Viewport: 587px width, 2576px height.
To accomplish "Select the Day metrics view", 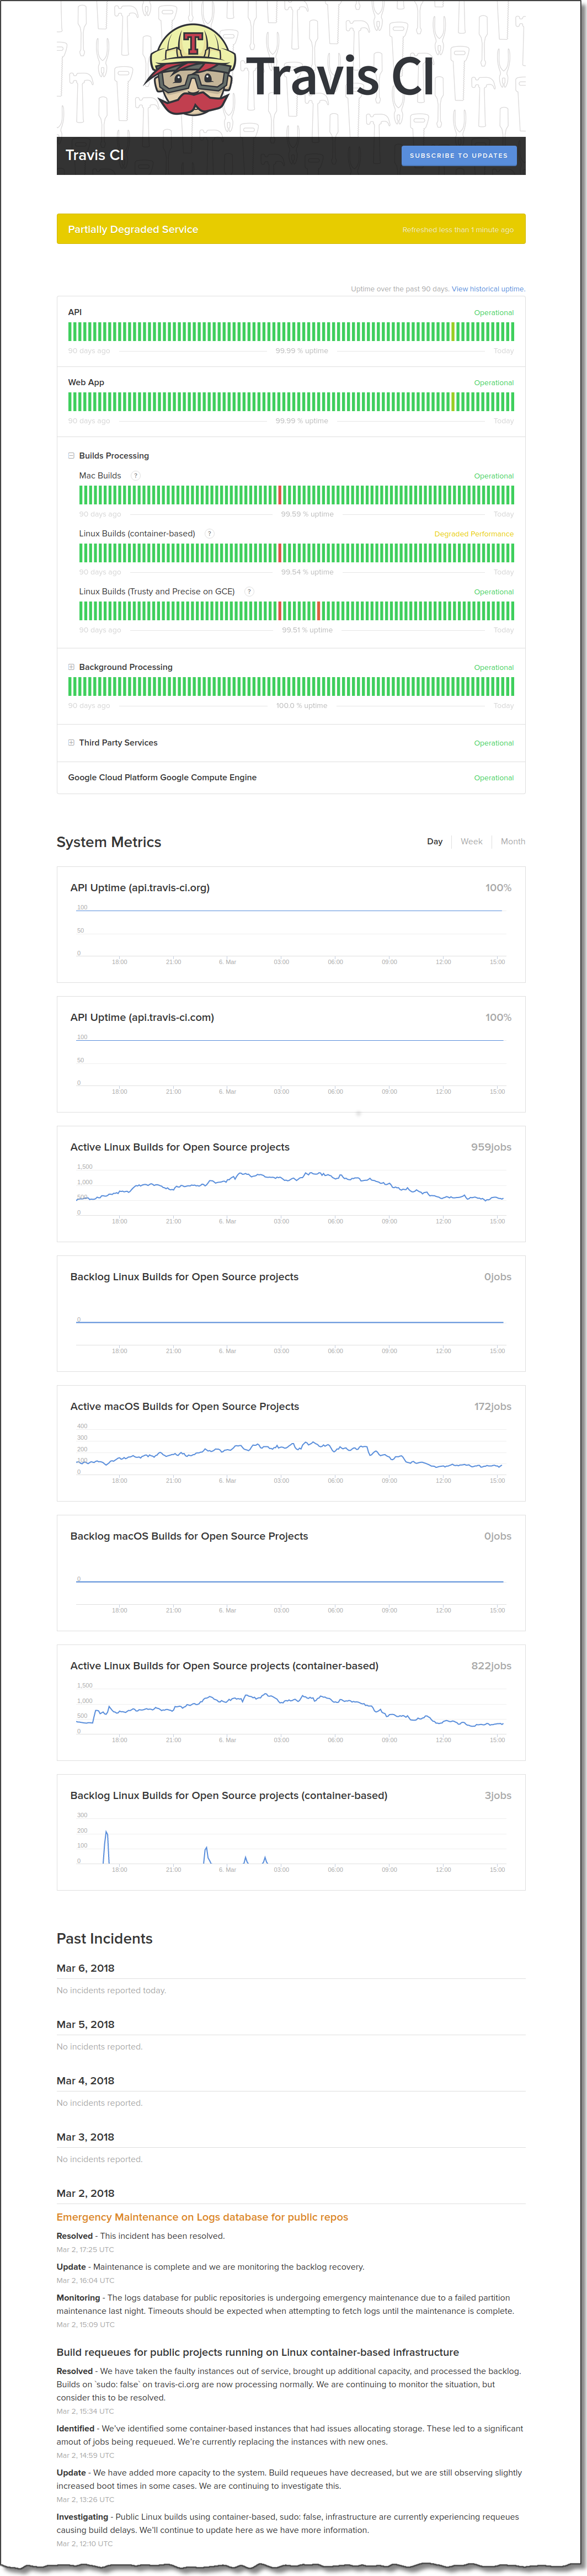I will tap(434, 842).
